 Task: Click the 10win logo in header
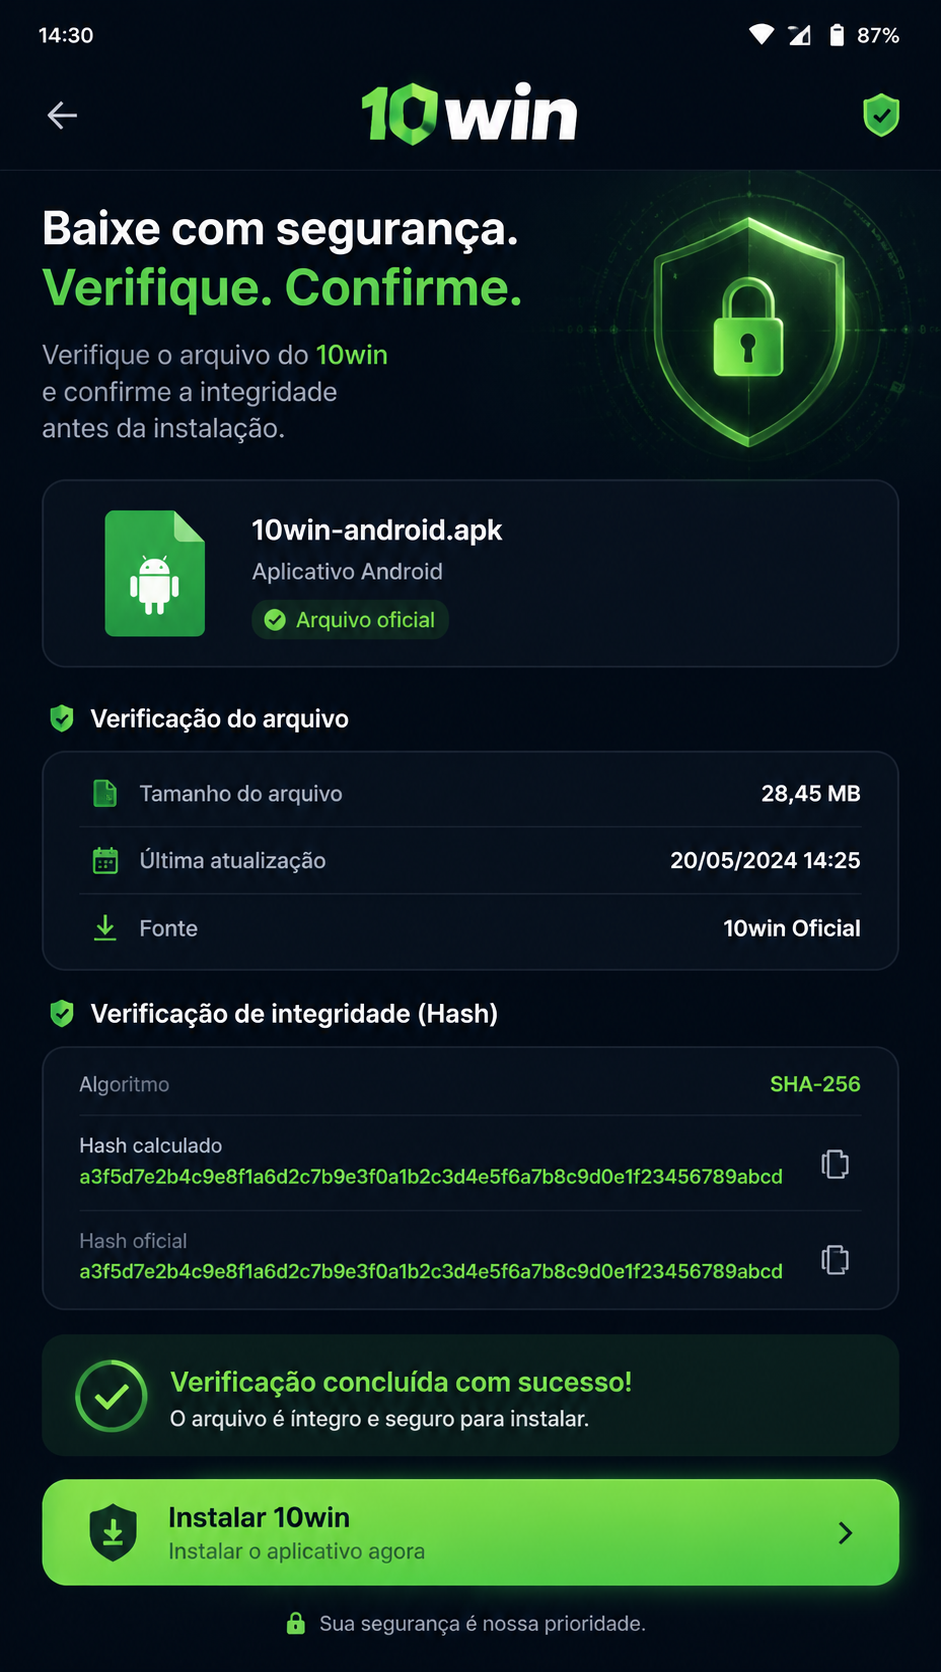pos(469,115)
